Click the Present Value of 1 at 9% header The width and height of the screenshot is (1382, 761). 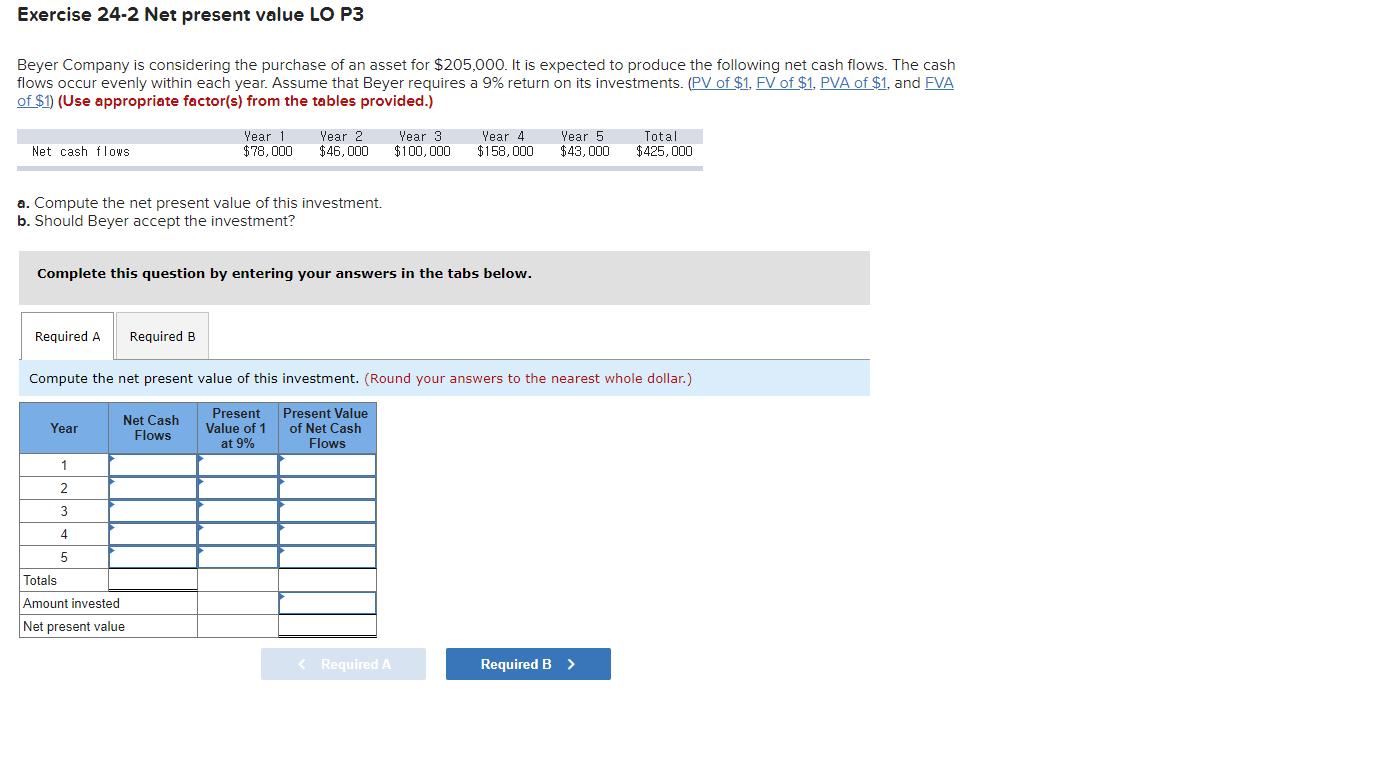pos(238,428)
